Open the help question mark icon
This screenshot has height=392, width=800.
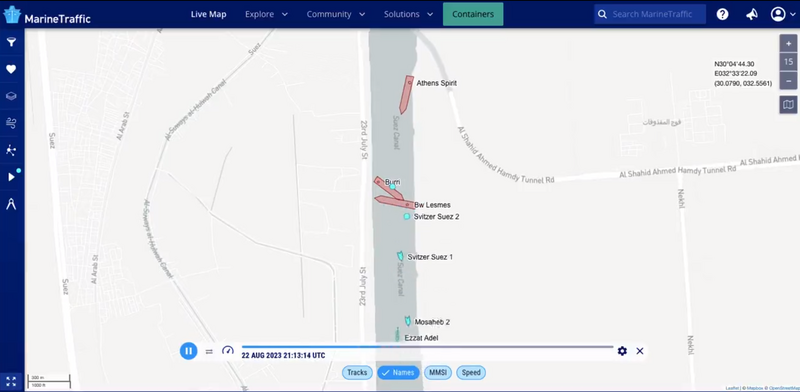pyautogui.click(x=722, y=14)
